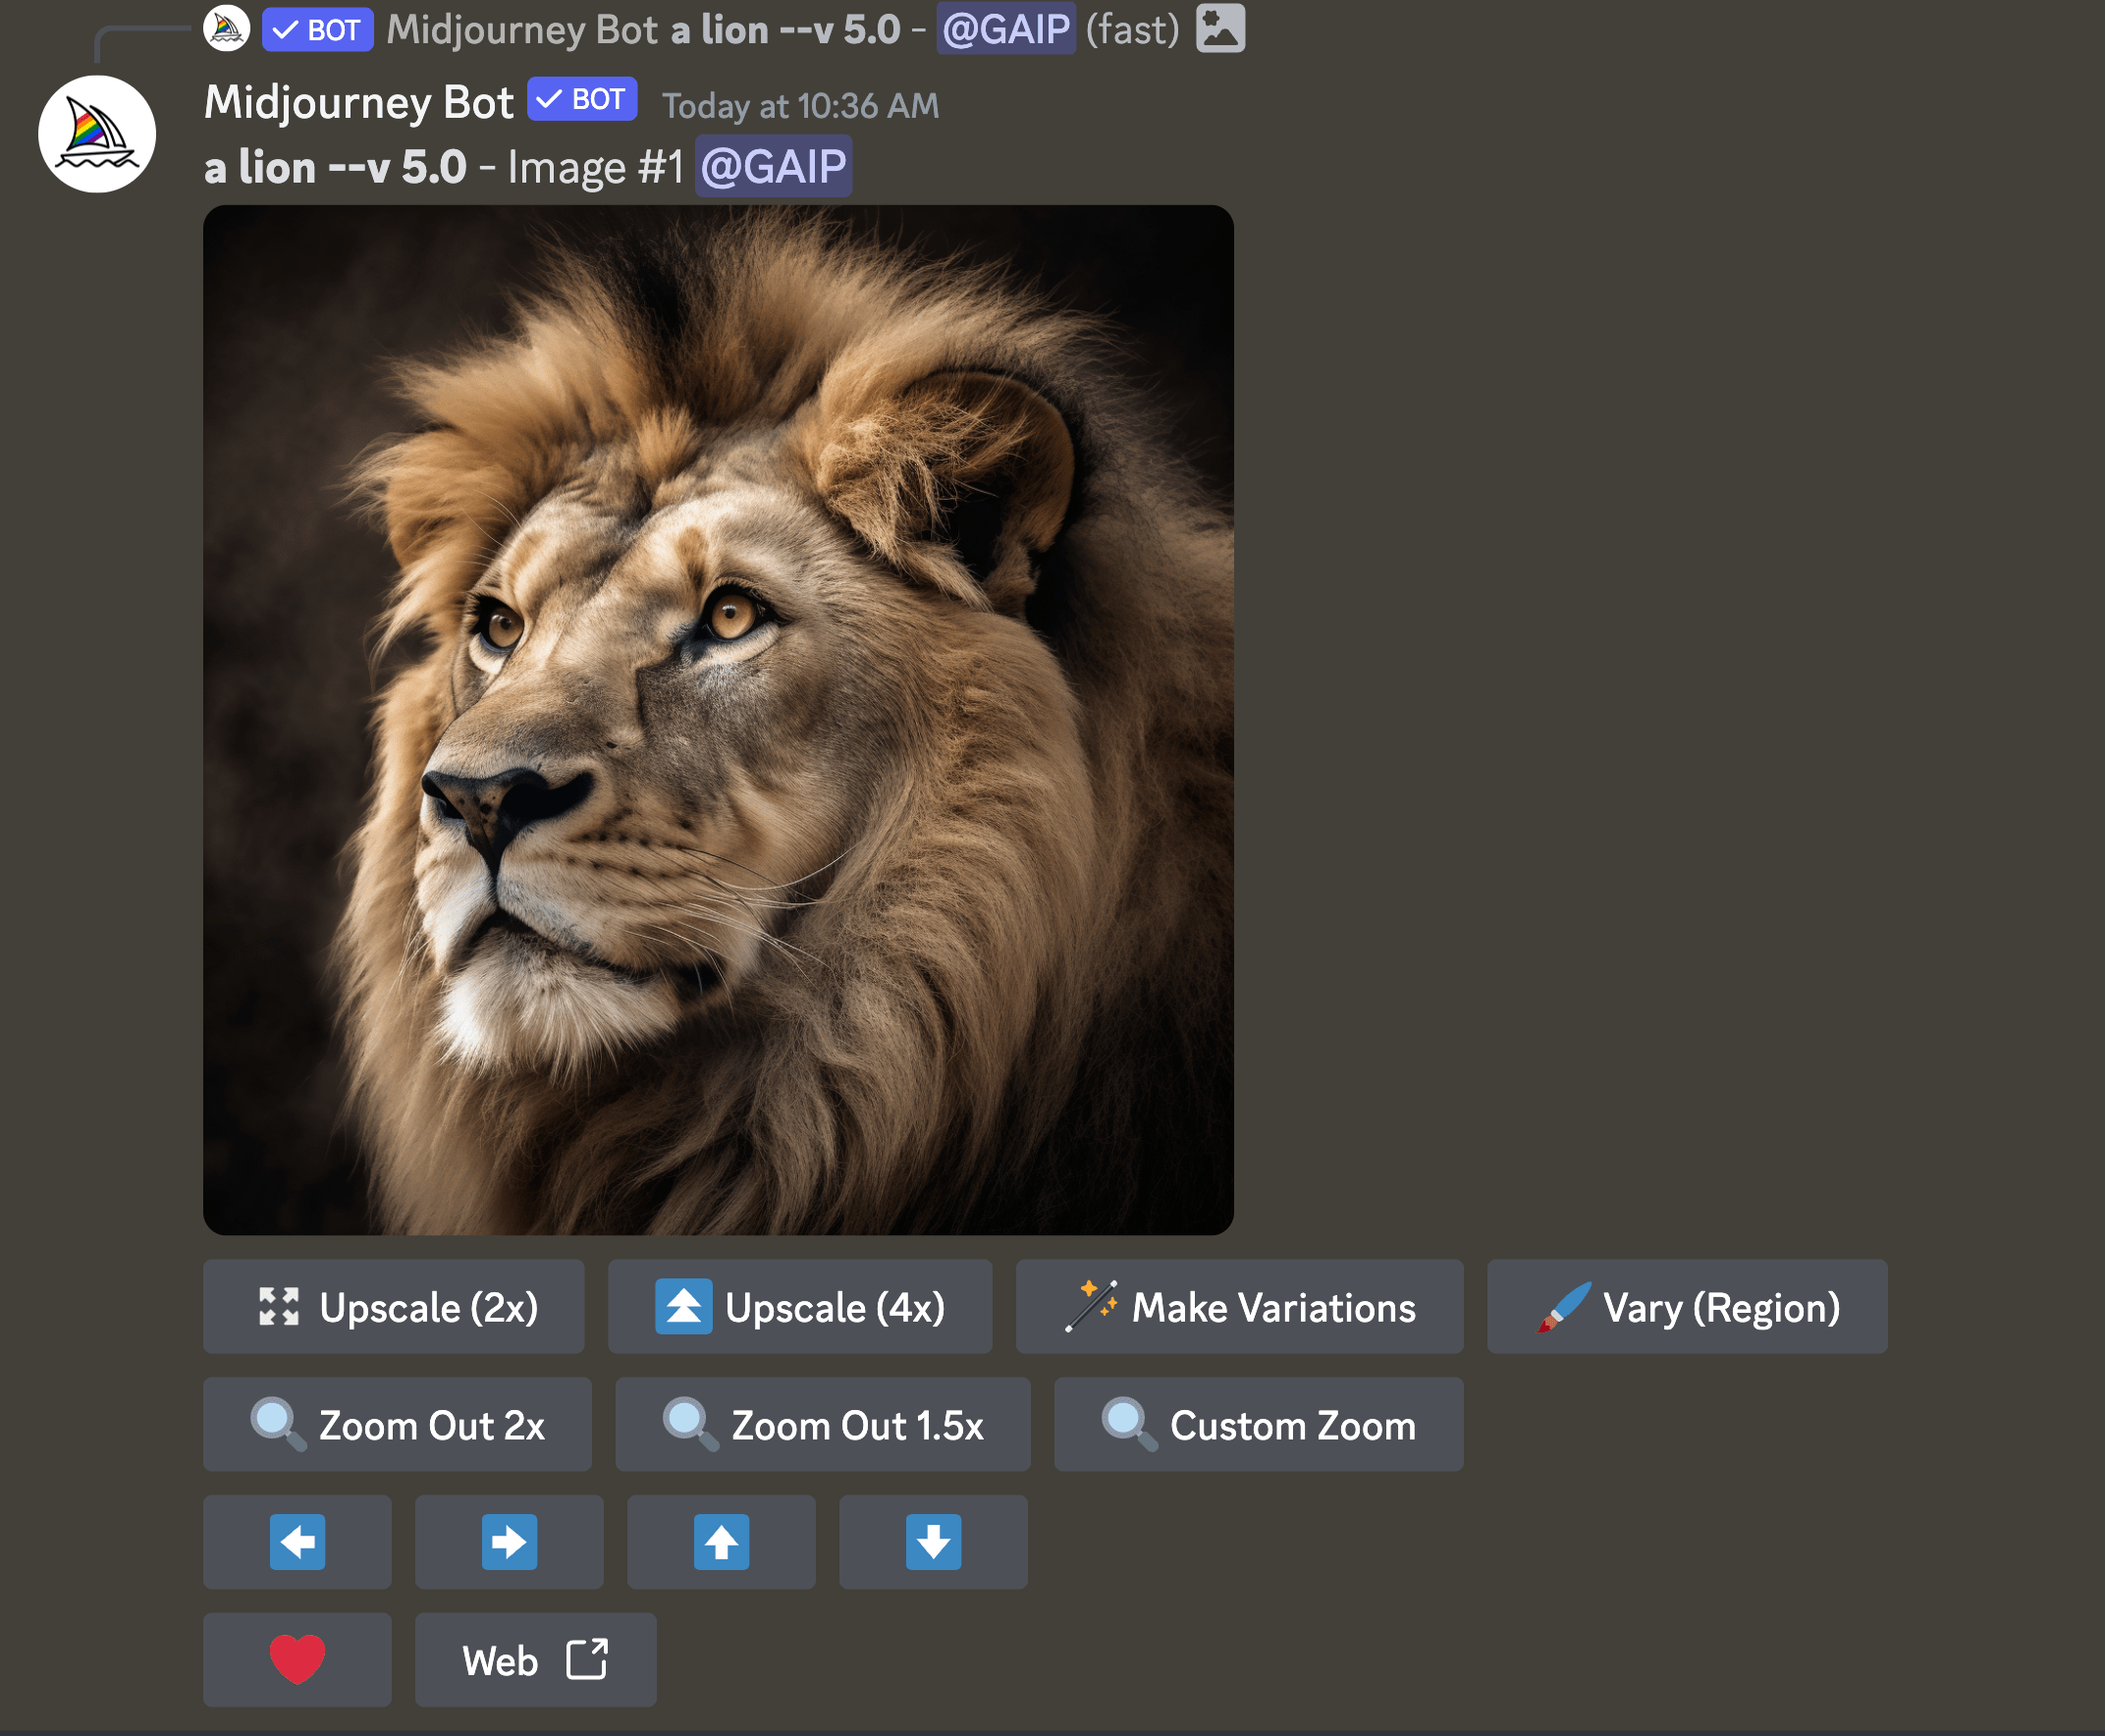
Task: Select Upscale (2x) for the lion image
Action: coord(394,1307)
